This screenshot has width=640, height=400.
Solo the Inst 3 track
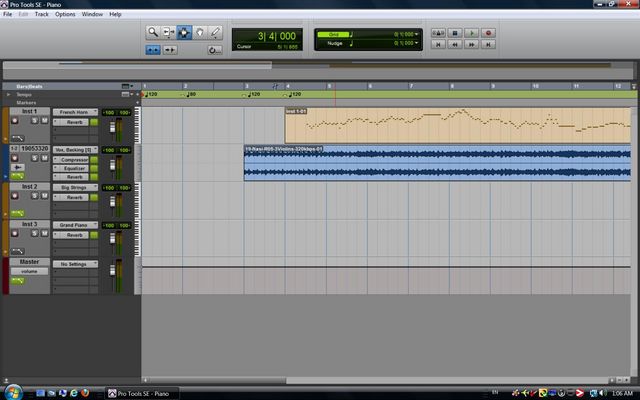[x=33, y=236]
